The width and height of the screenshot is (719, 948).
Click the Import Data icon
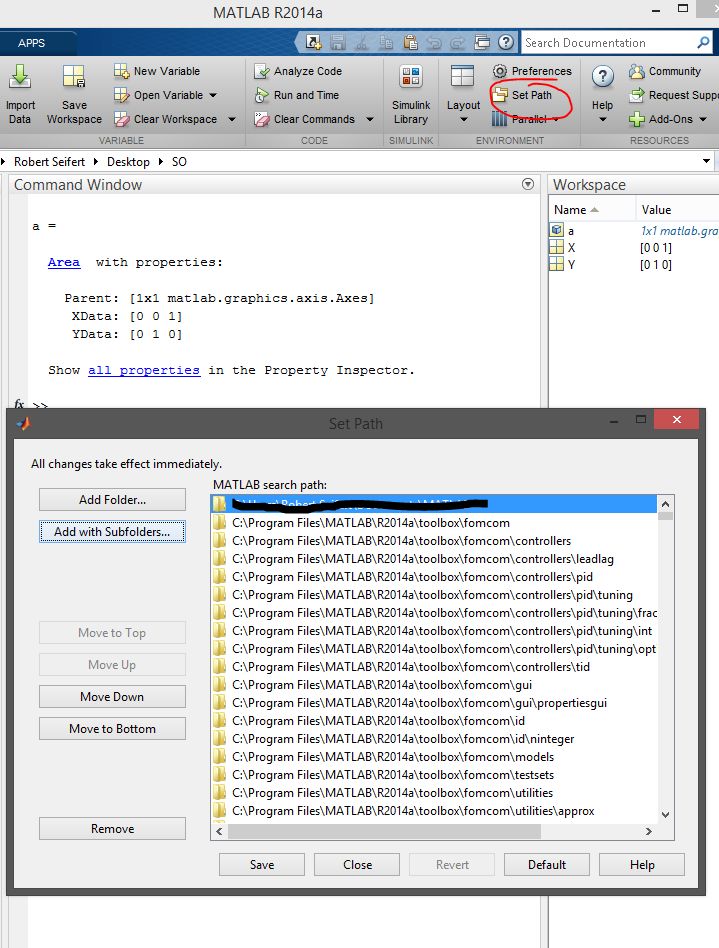tap(20, 77)
